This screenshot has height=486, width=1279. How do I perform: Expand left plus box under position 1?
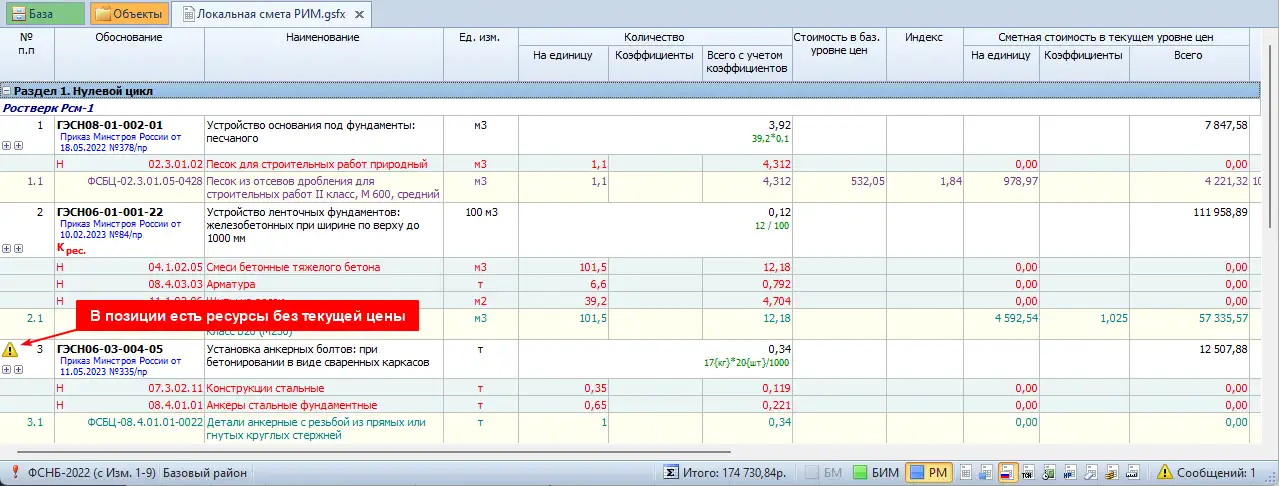tap(7, 146)
